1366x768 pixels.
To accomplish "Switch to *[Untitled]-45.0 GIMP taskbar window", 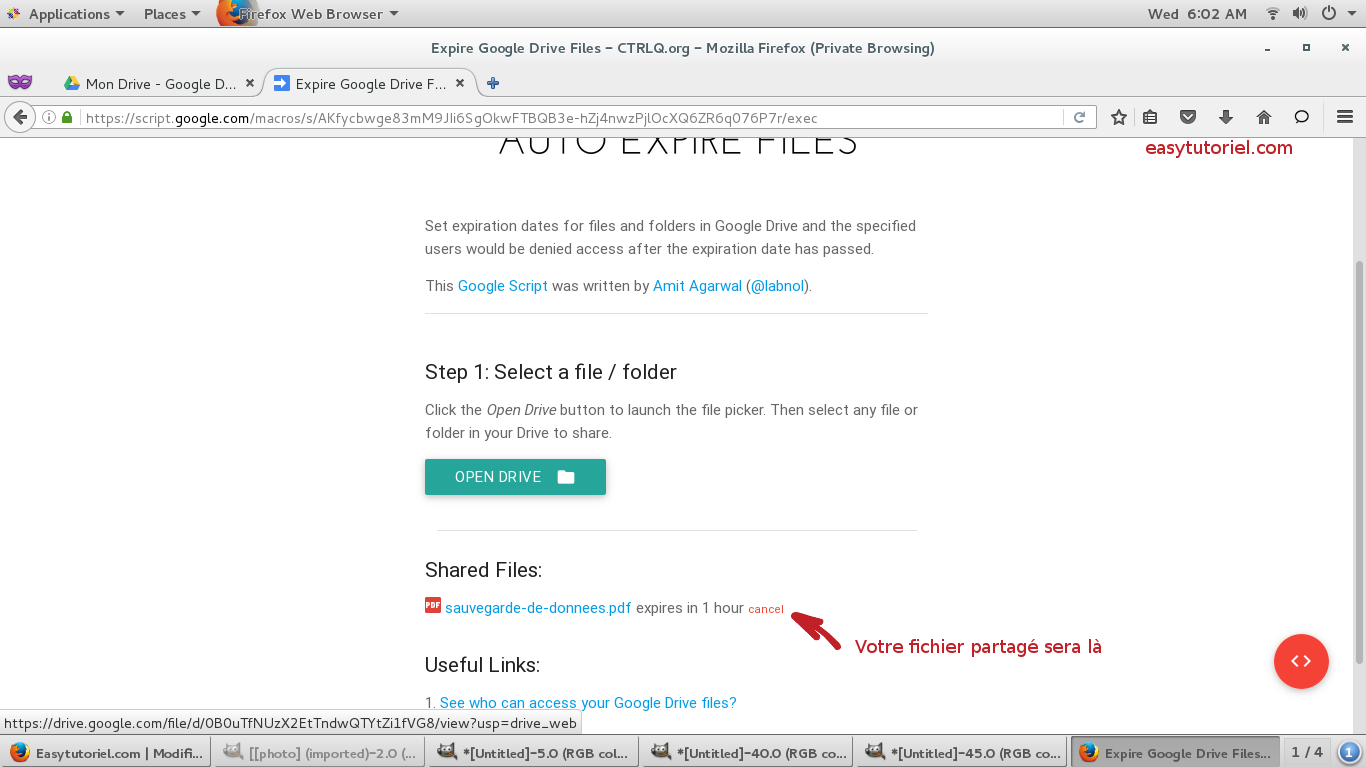I will coord(962,753).
